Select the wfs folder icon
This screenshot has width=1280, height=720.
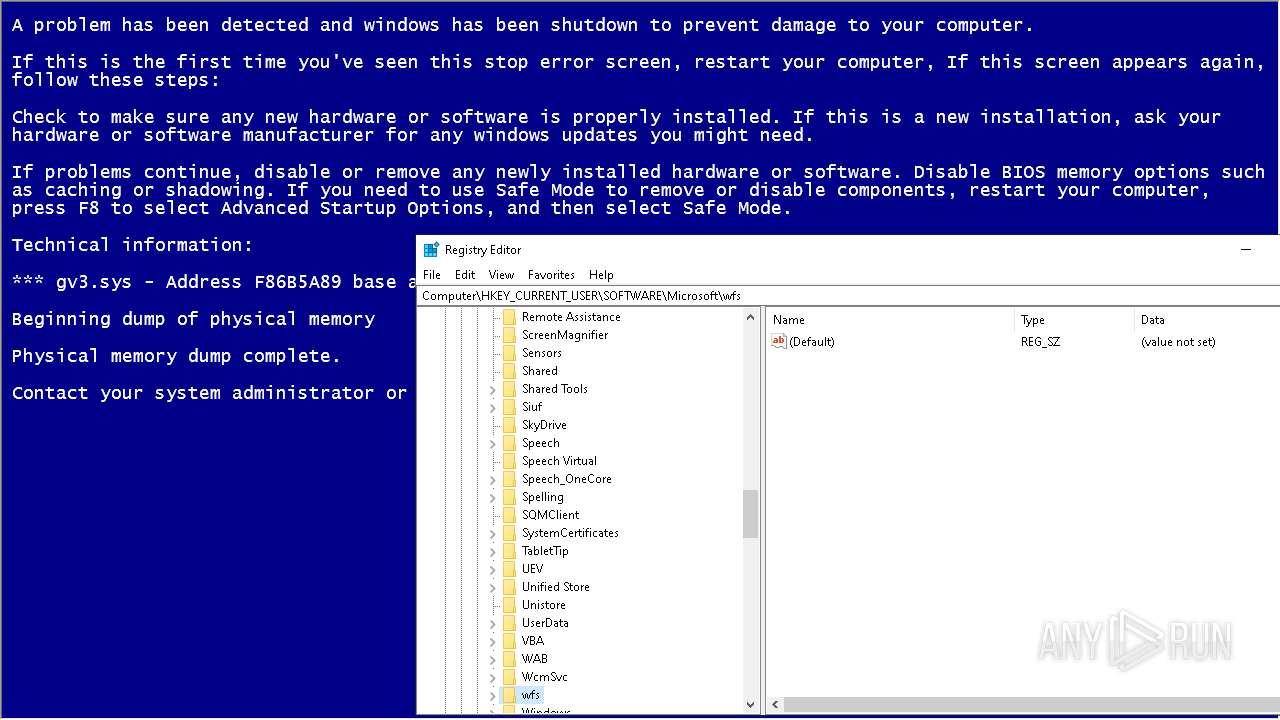[509, 695]
